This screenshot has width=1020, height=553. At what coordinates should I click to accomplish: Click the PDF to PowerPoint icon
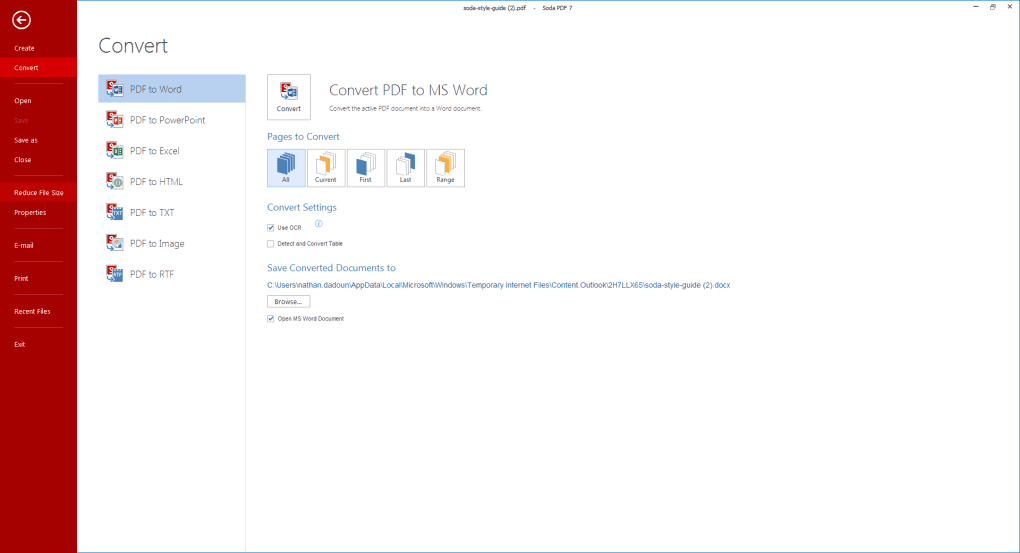(115, 120)
